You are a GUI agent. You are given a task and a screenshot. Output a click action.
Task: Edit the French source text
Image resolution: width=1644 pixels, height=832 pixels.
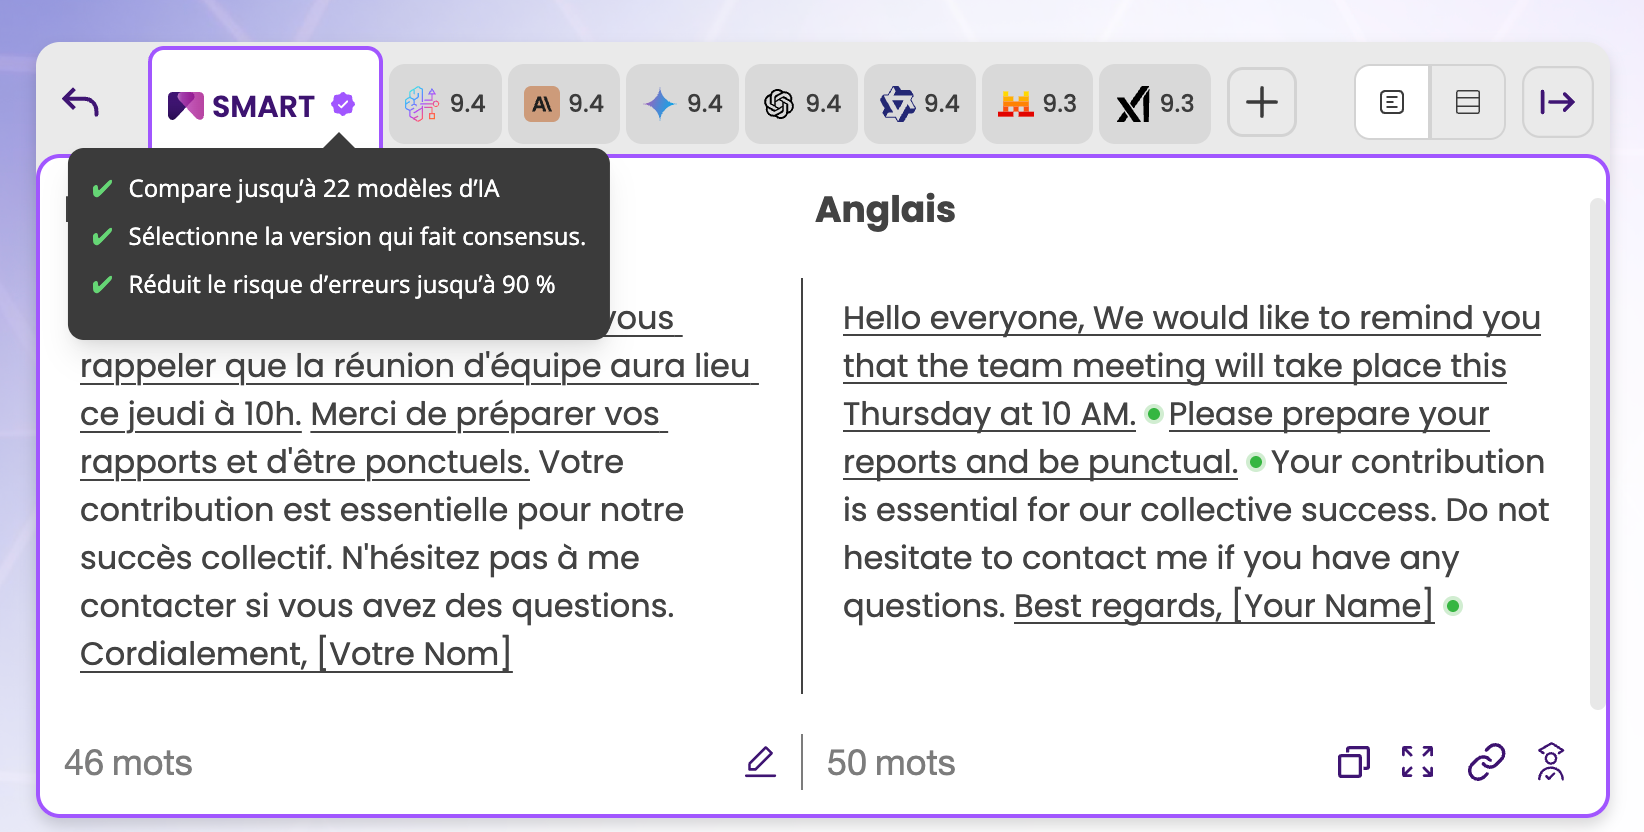coord(761,762)
